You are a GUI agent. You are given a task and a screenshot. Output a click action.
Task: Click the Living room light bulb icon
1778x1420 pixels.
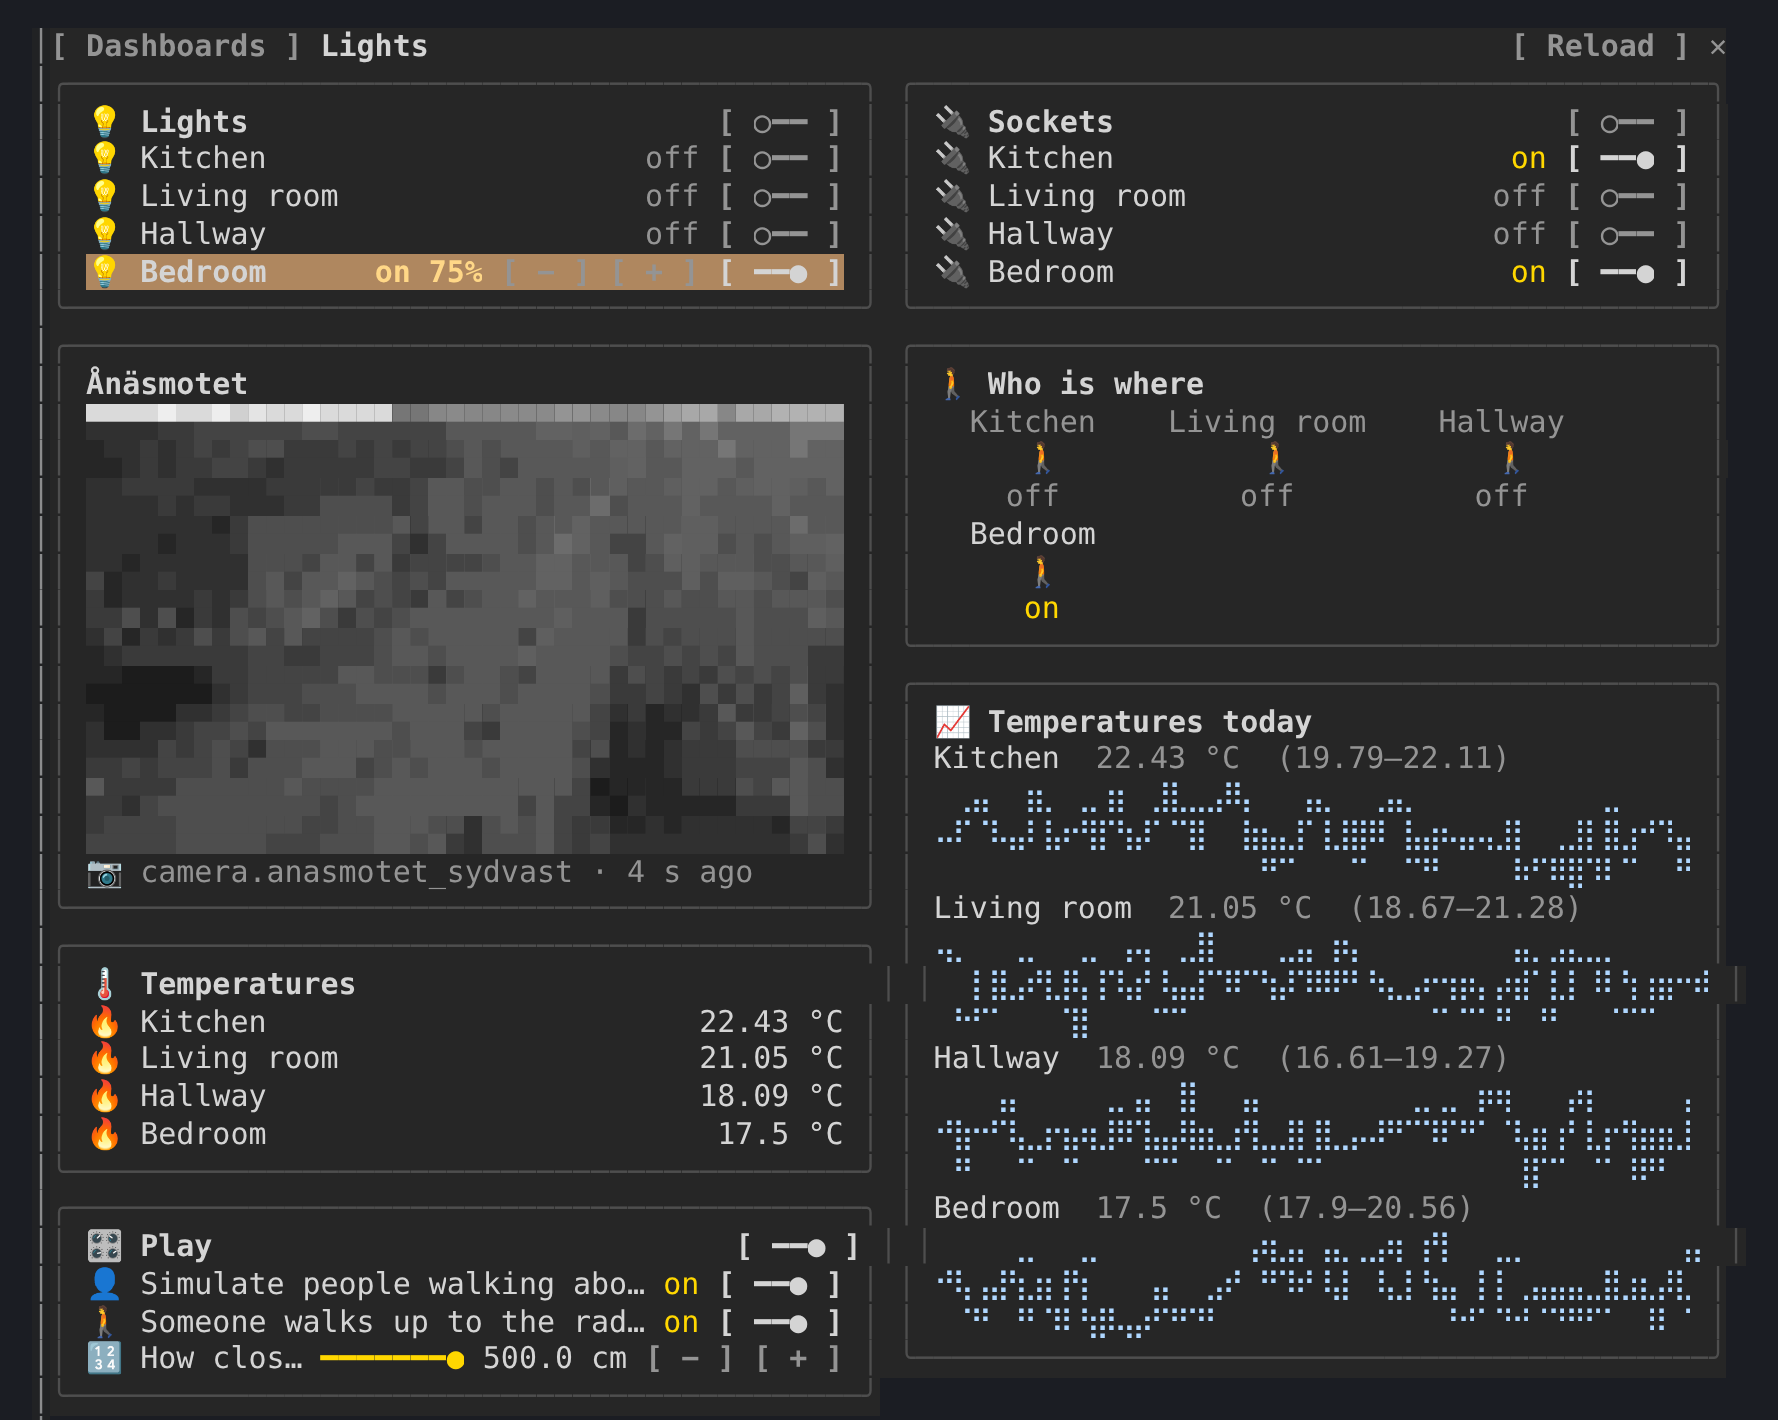104,196
